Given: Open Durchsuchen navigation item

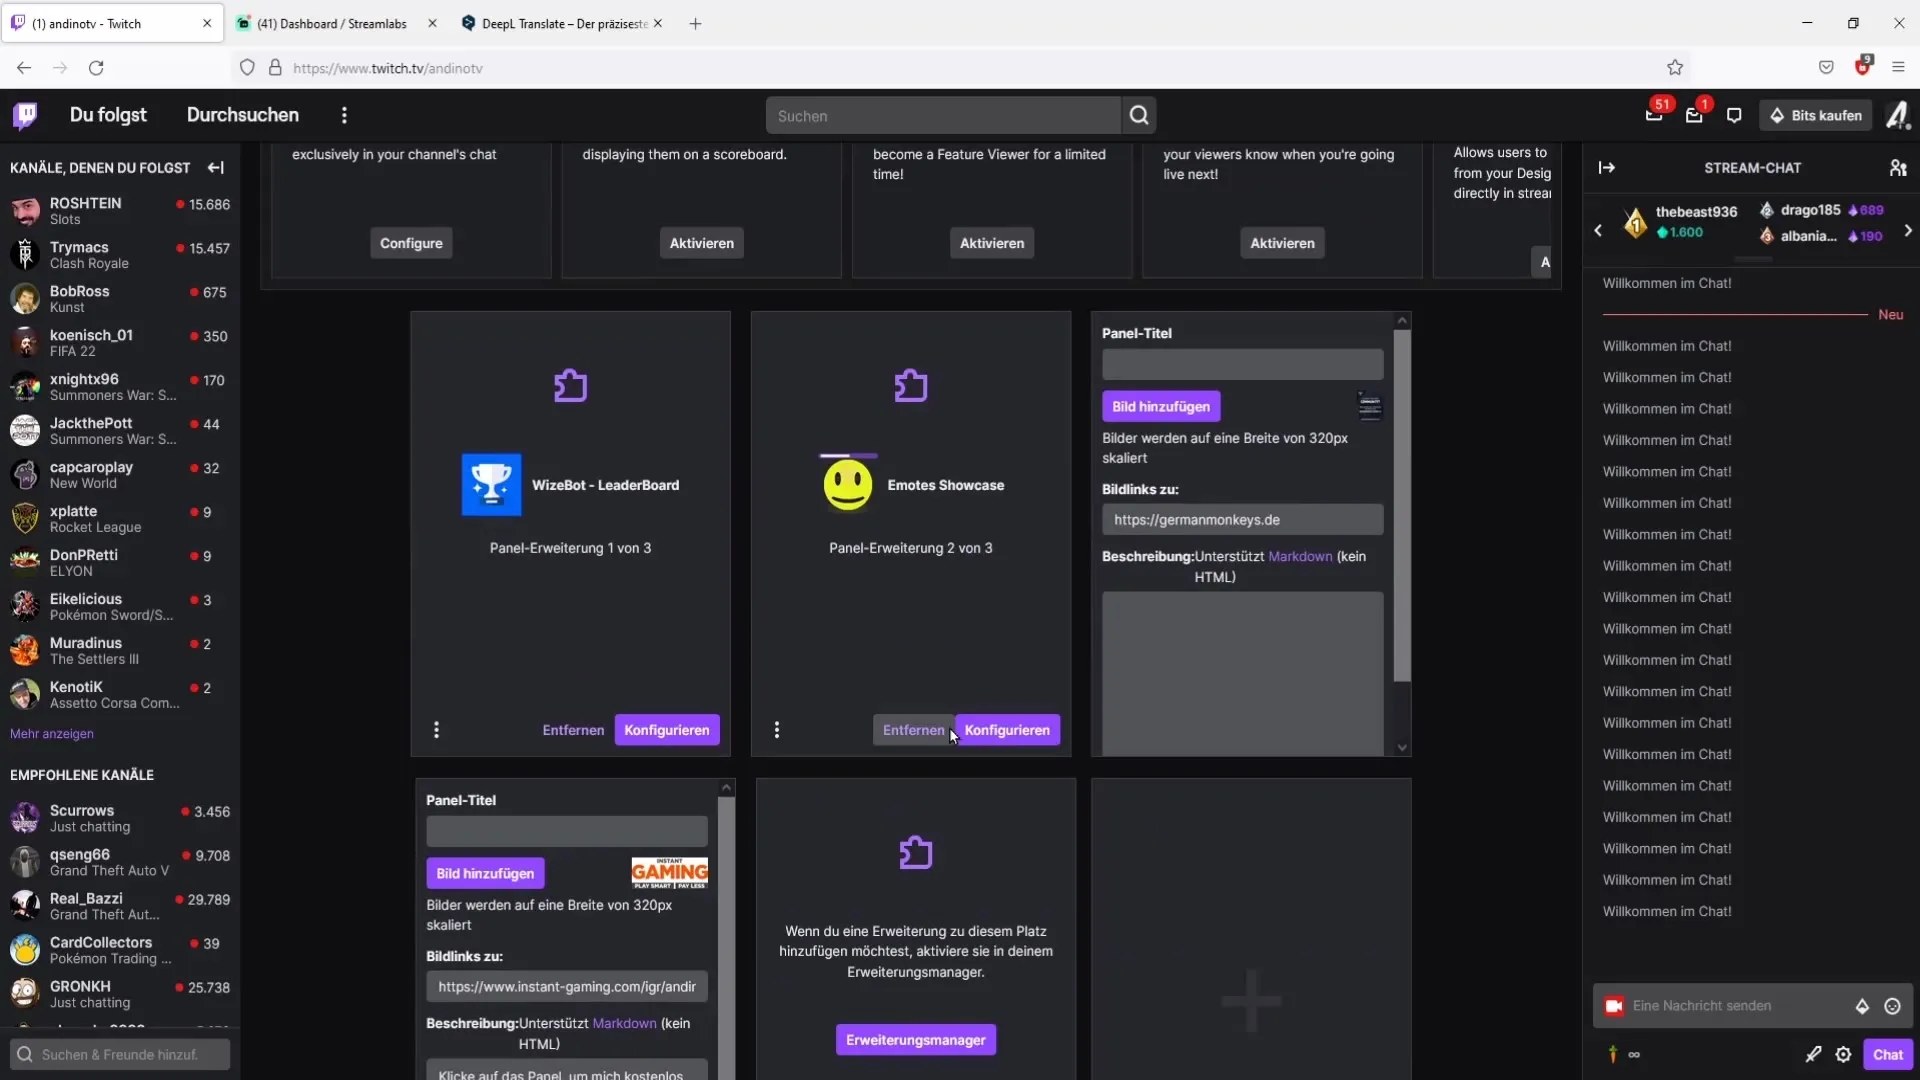Looking at the screenshot, I should 243,115.
